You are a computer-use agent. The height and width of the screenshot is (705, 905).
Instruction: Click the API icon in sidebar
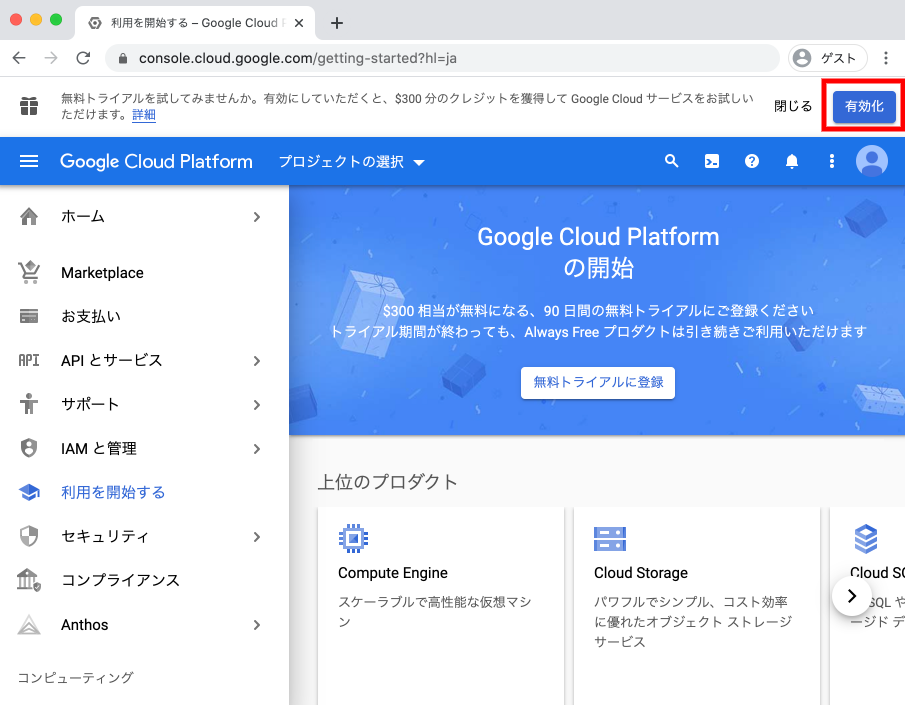pyautogui.click(x=29, y=360)
